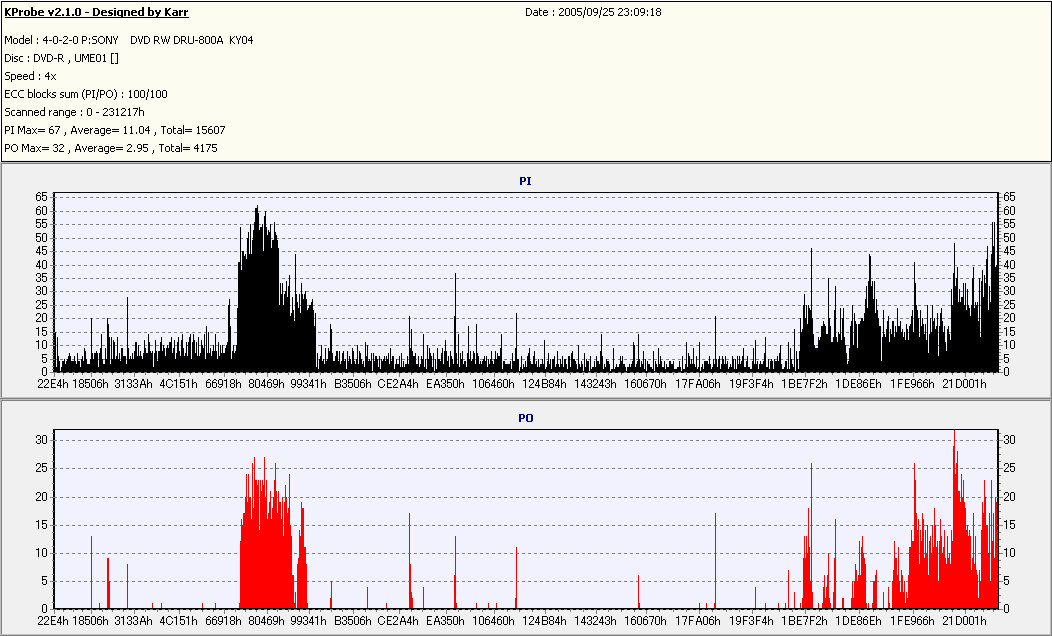Image resolution: width=1052 pixels, height=636 pixels.
Task: Select the Model SONY DVD RW DRU-800A line
Action: [x=129, y=40]
